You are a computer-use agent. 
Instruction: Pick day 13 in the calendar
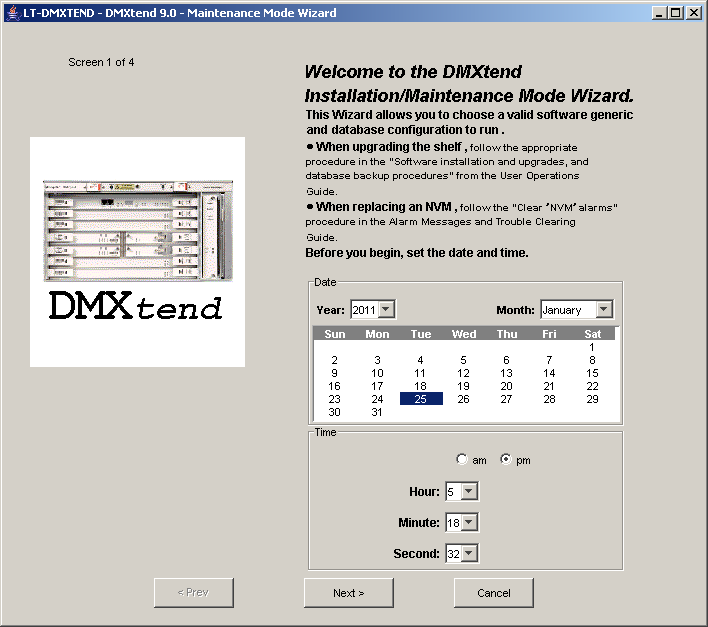point(506,373)
